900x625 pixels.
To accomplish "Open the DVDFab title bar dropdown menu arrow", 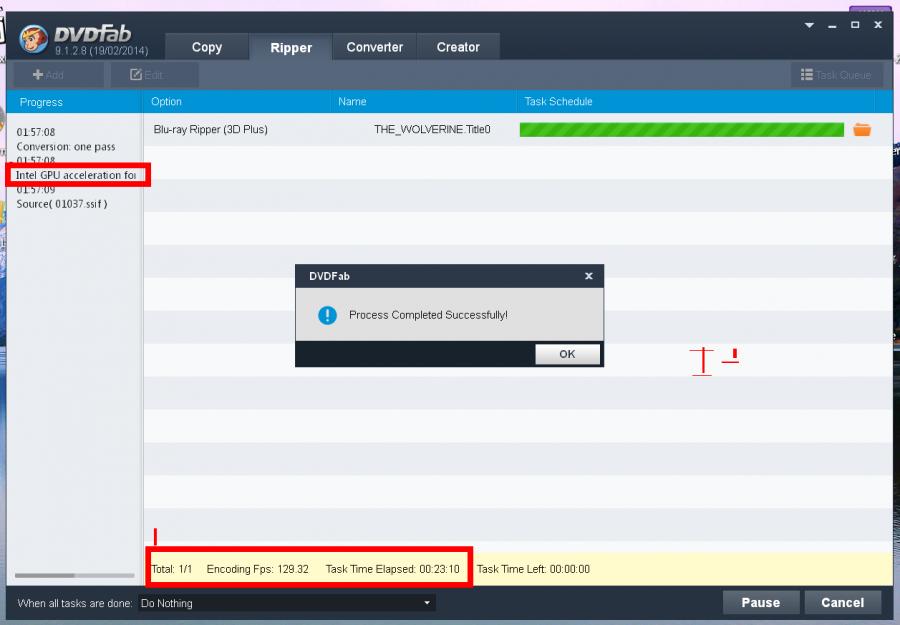I will point(809,25).
